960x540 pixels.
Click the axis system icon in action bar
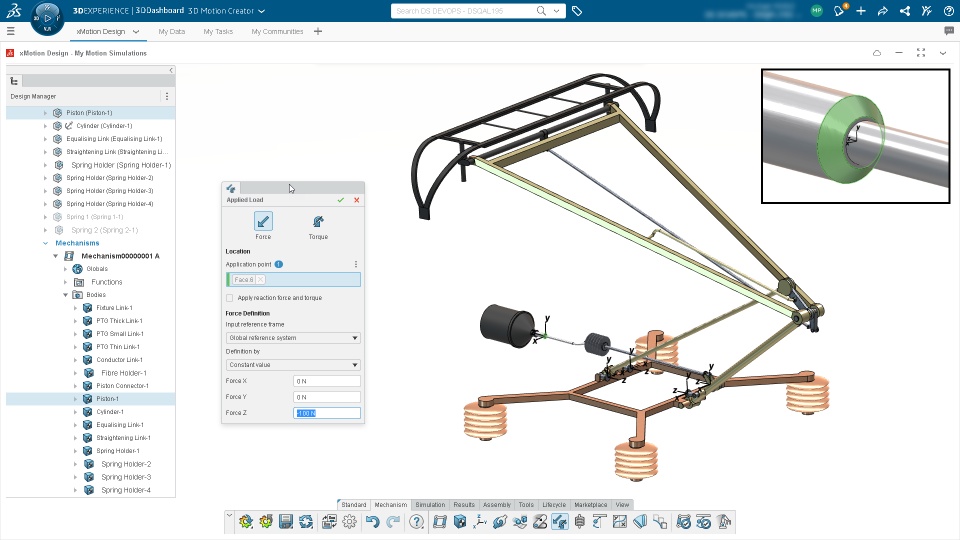click(480, 522)
